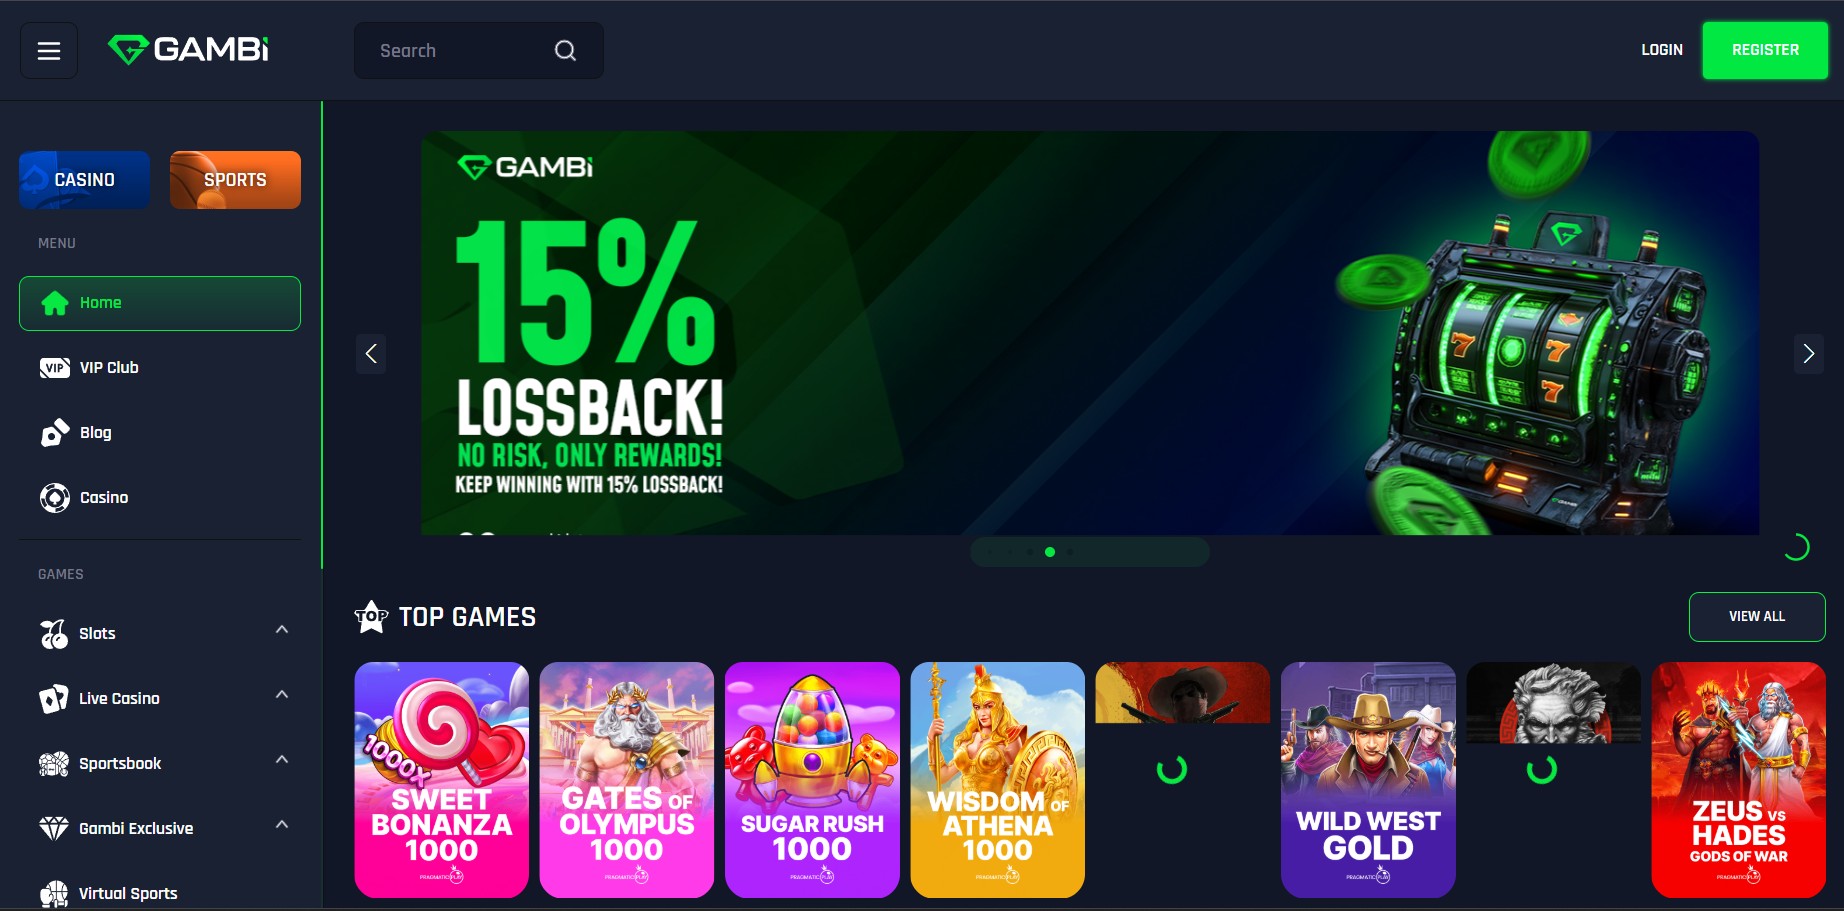The height and width of the screenshot is (911, 1844).
Task: Open the Sugar Rush 1000 game thumbnail
Action: pos(812,780)
